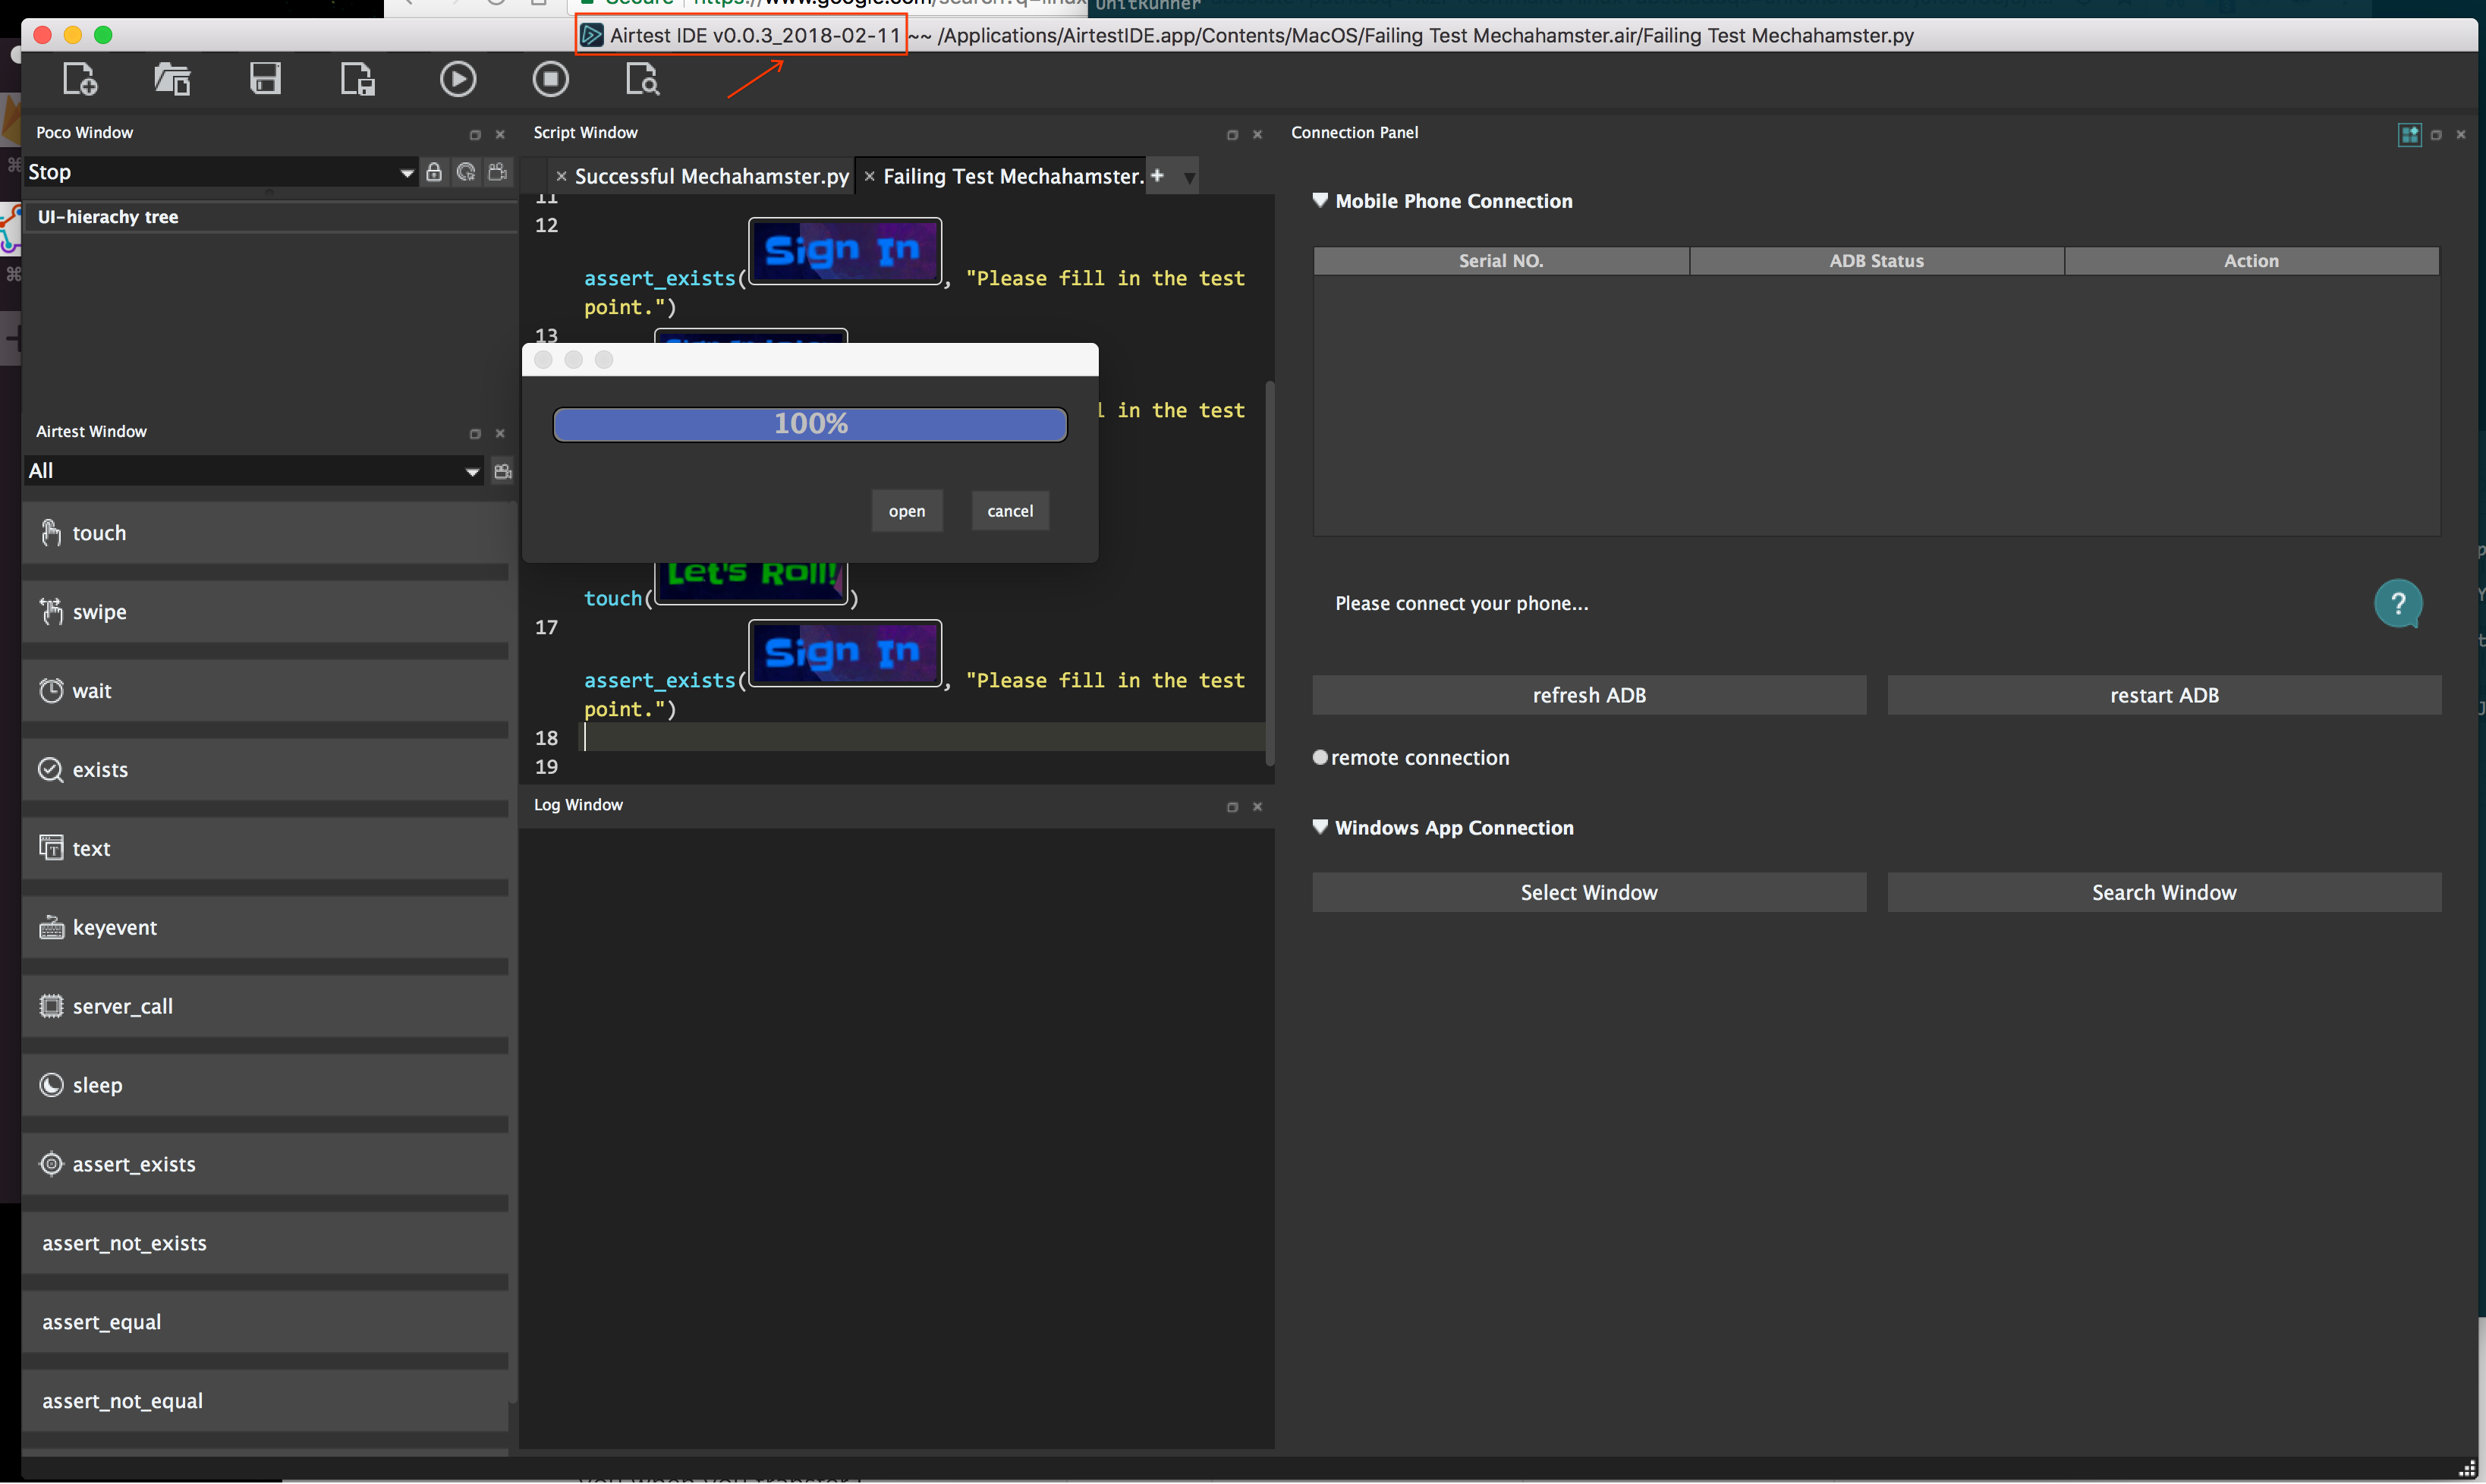Click restart ADB button

point(2164,695)
